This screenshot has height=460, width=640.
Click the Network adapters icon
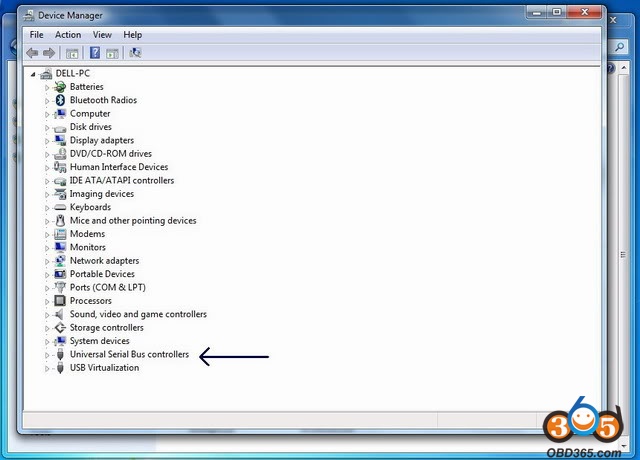point(60,260)
